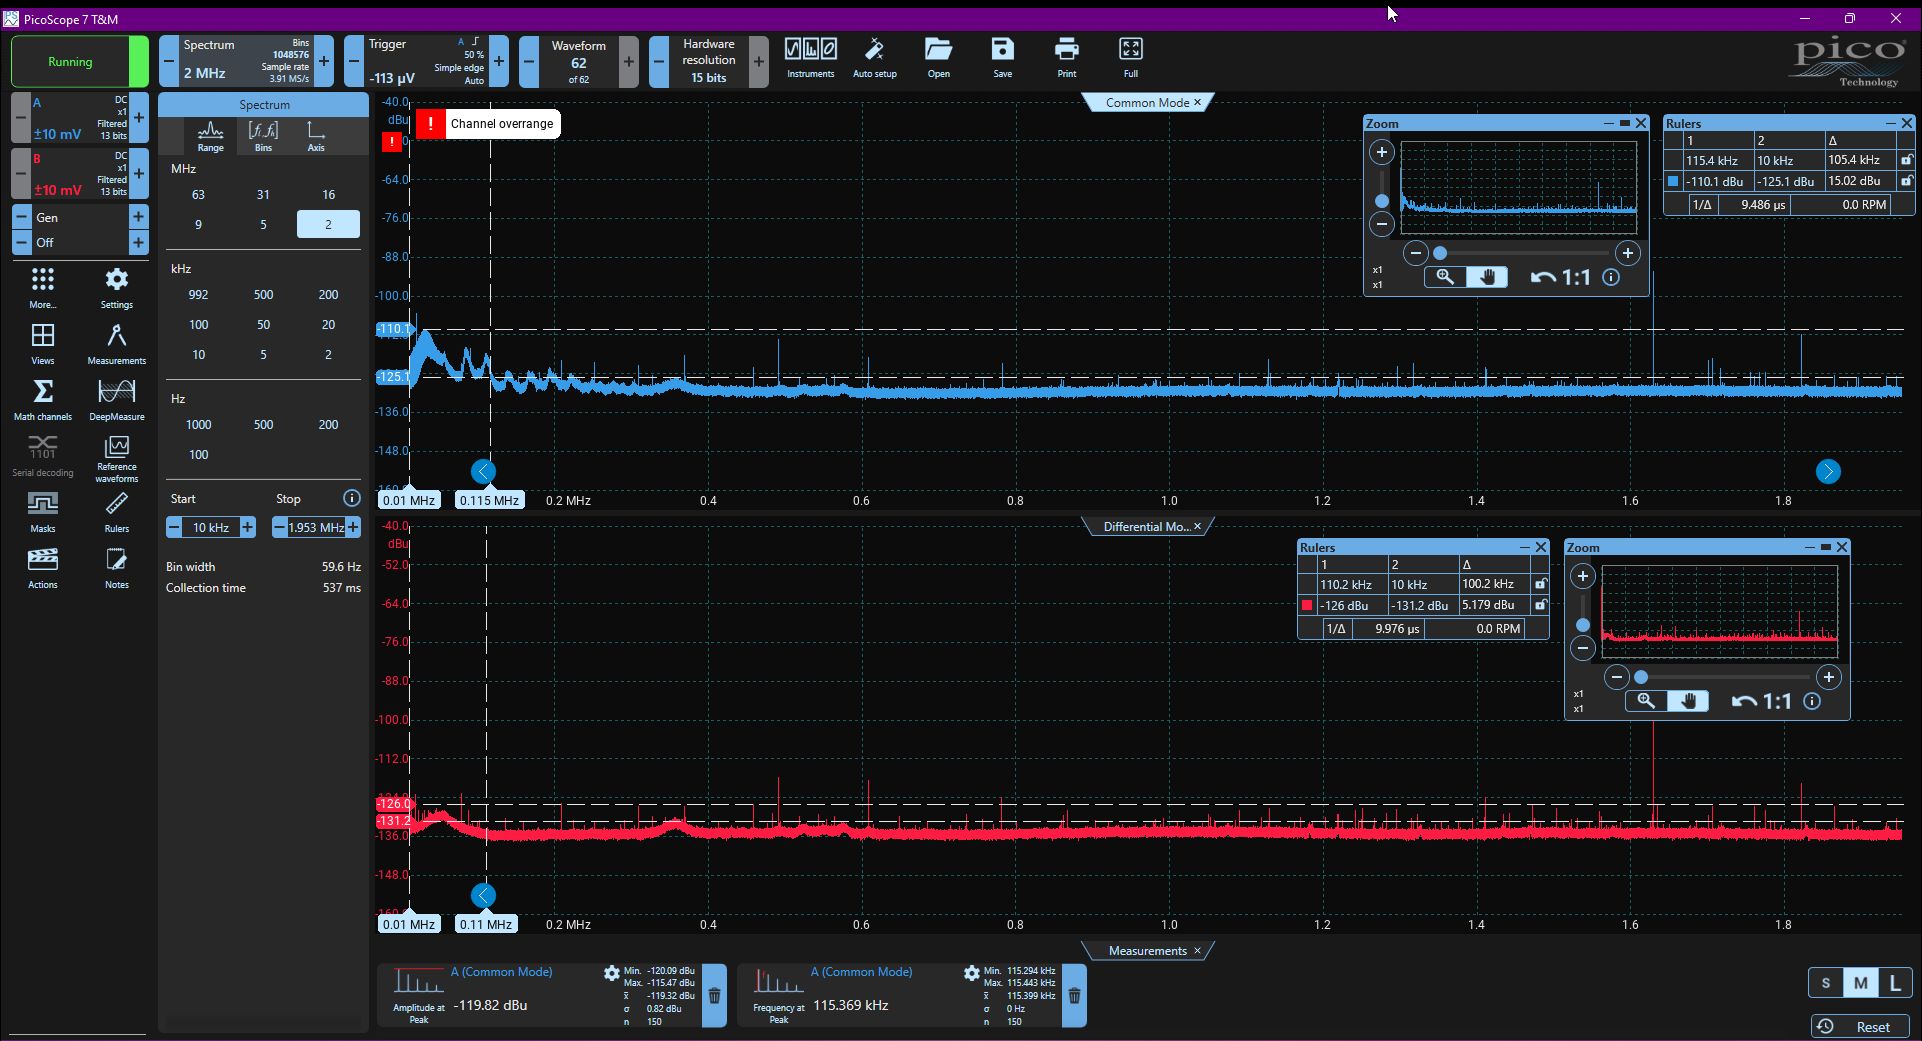The width and height of the screenshot is (1922, 1041).
Task: Increase the Stop frequency with plus
Action: (353, 527)
